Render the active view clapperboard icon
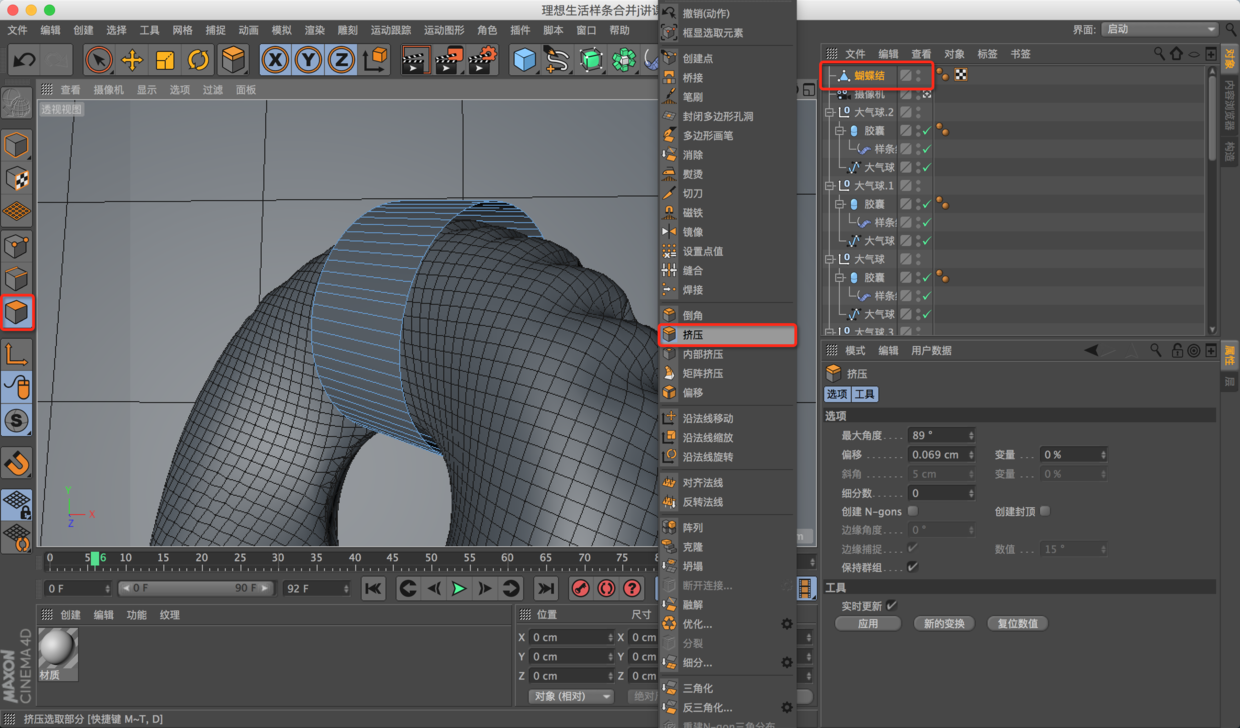The image size is (1240, 728). (x=415, y=60)
